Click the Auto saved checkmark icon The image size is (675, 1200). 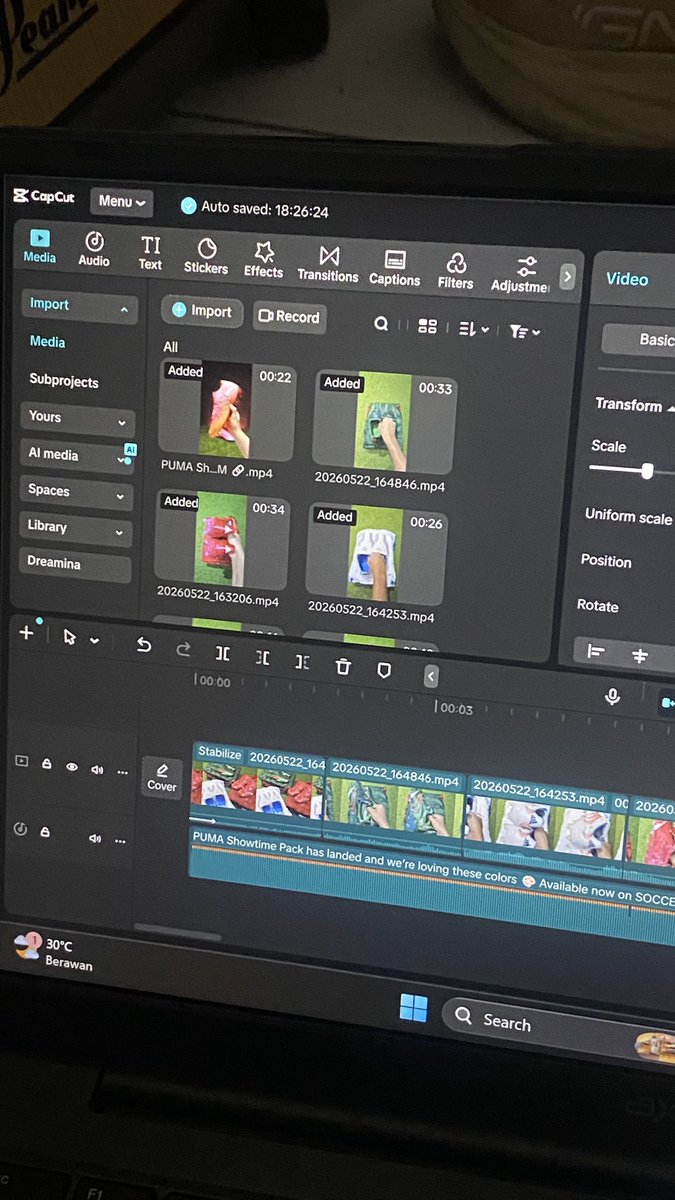click(188, 206)
